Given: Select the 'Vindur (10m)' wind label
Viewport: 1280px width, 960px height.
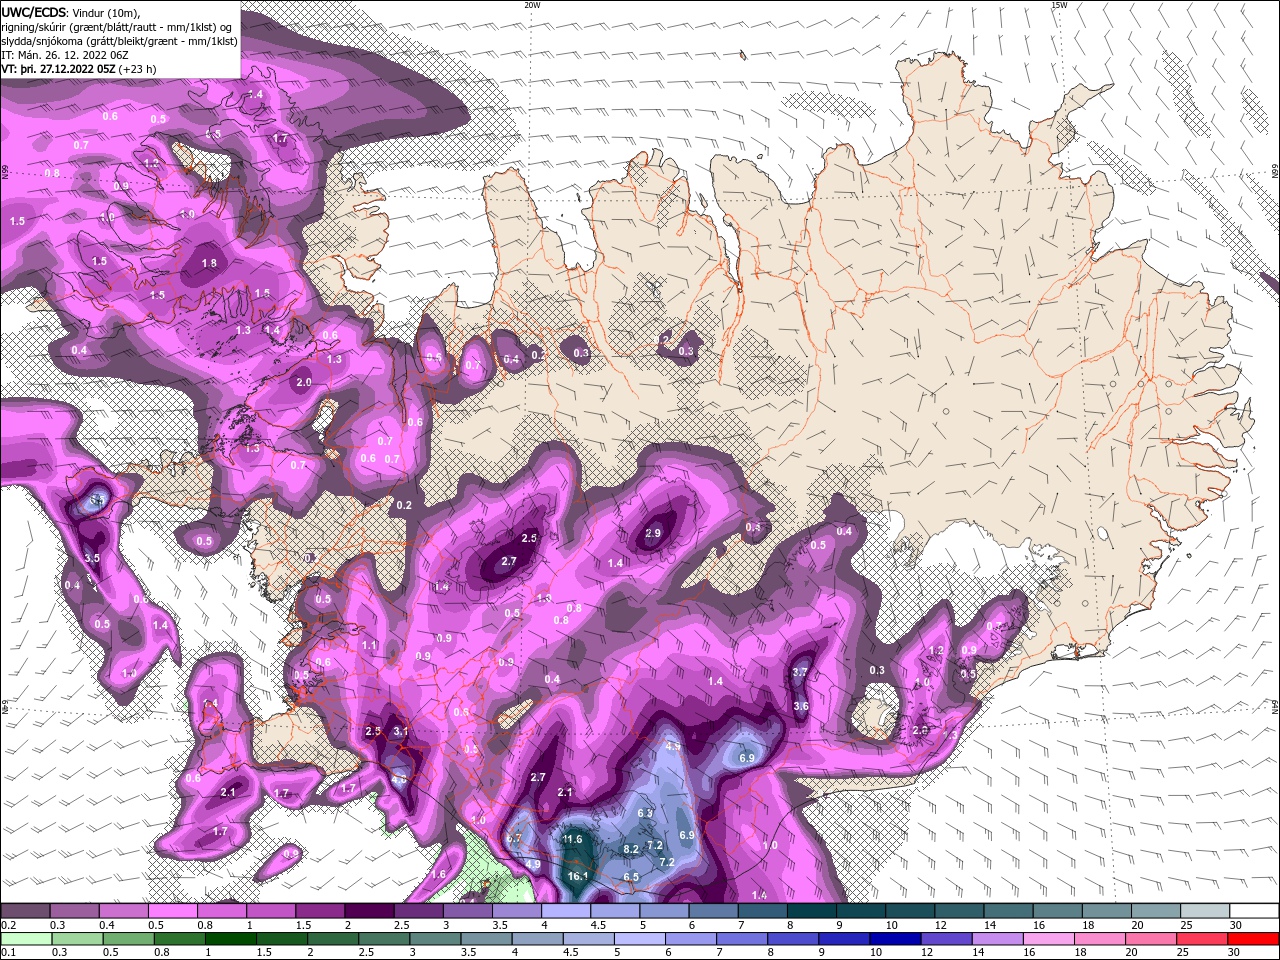Looking at the screenshot, I should pyautogui.click(x=107, y=12).
